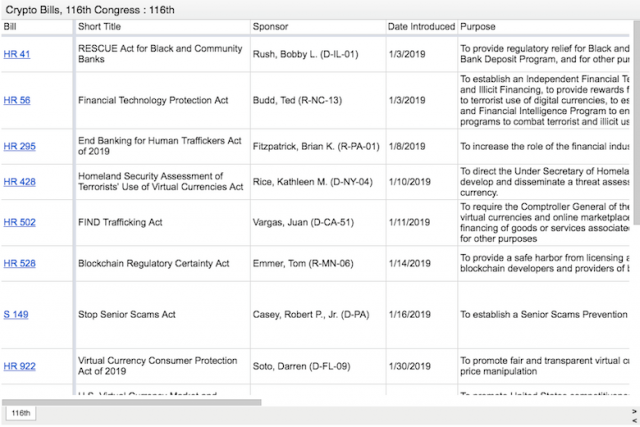Open the HR 295 bill link
This screenshot has width=640, height=427.
[20, 146]
